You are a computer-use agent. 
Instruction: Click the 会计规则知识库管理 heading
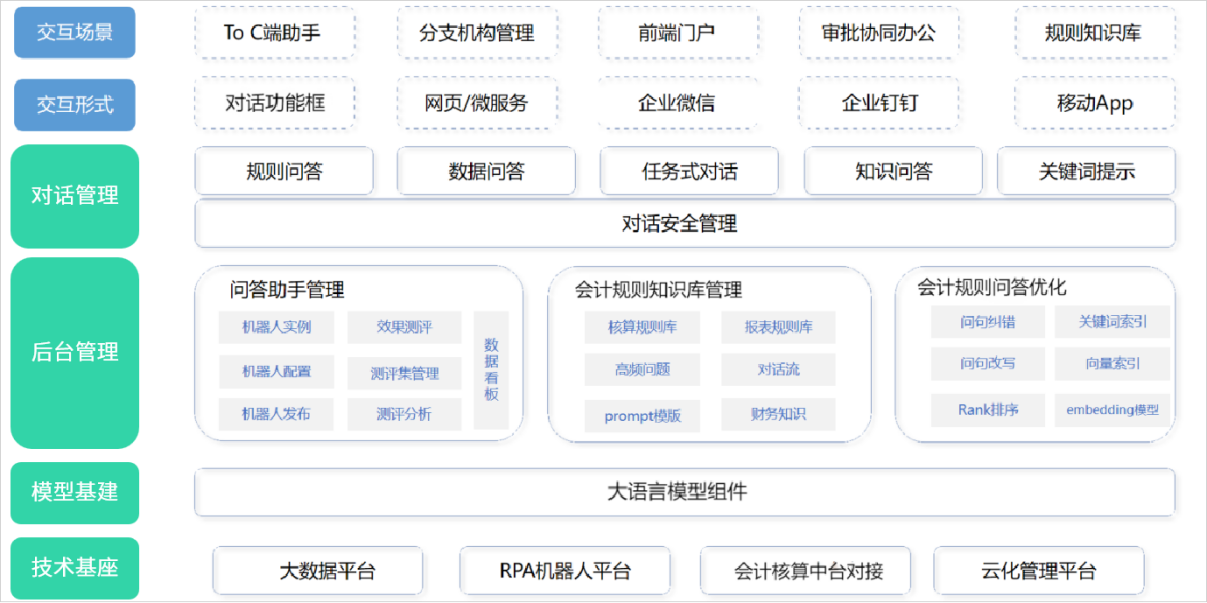(658, 290)
